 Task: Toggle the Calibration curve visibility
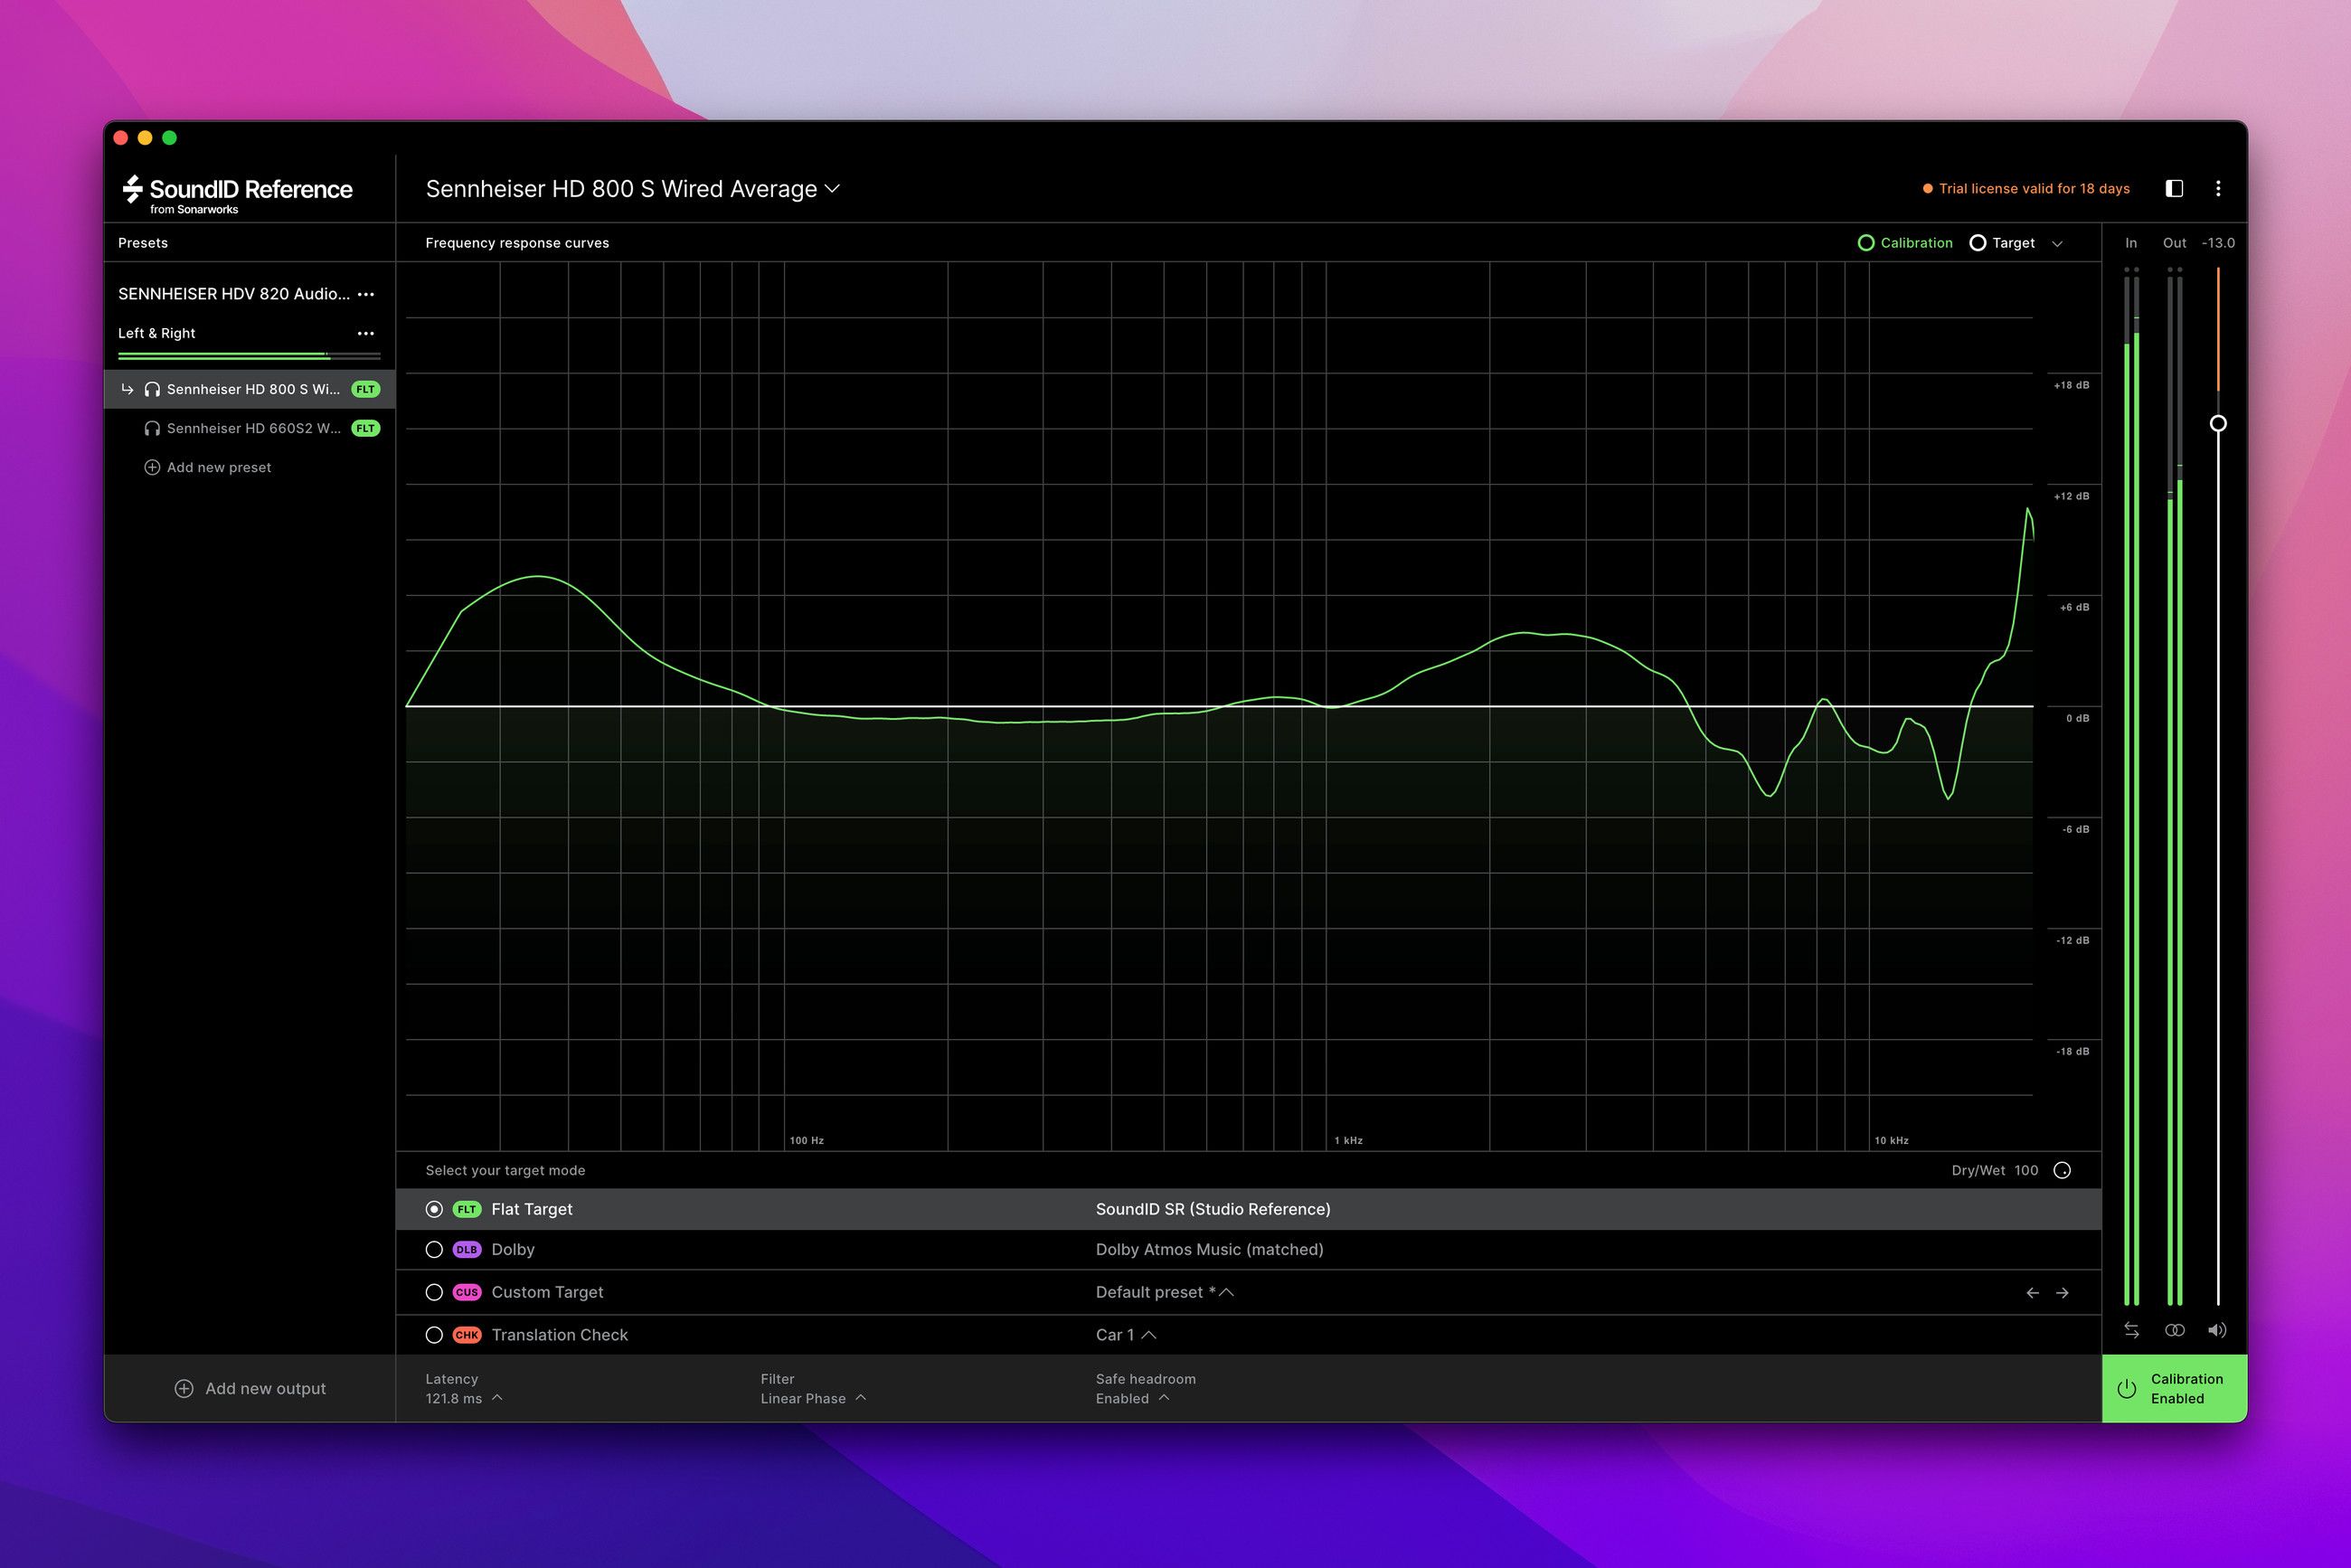pyautogui.click(x=1865, y=243)
